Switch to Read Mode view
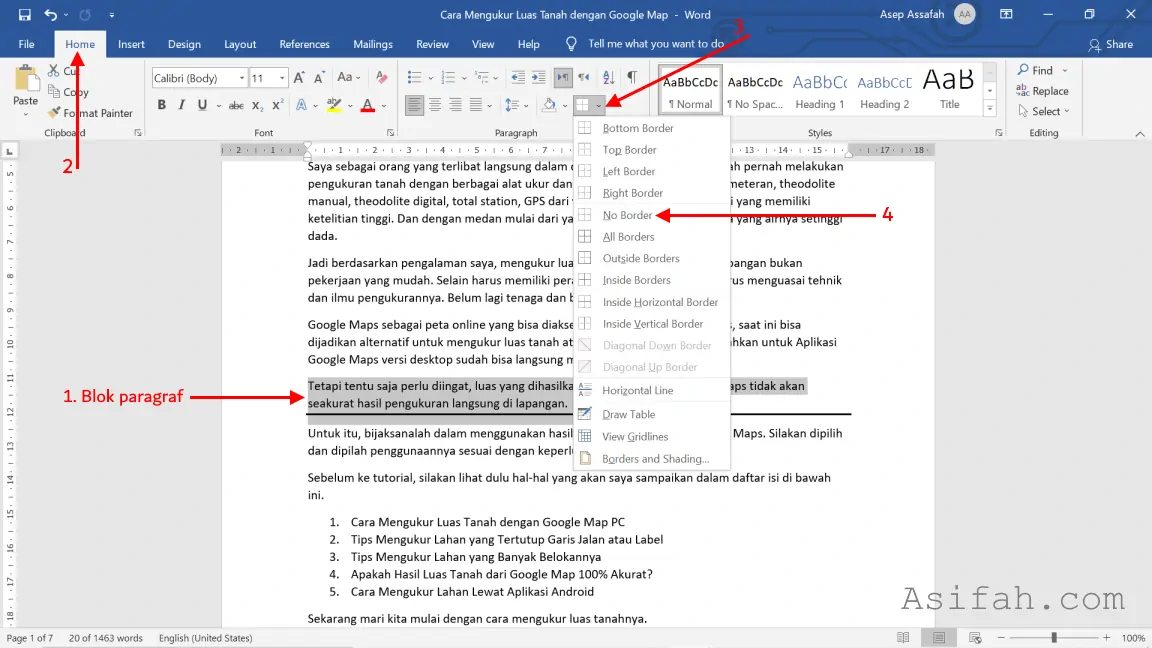 (903, 638)
